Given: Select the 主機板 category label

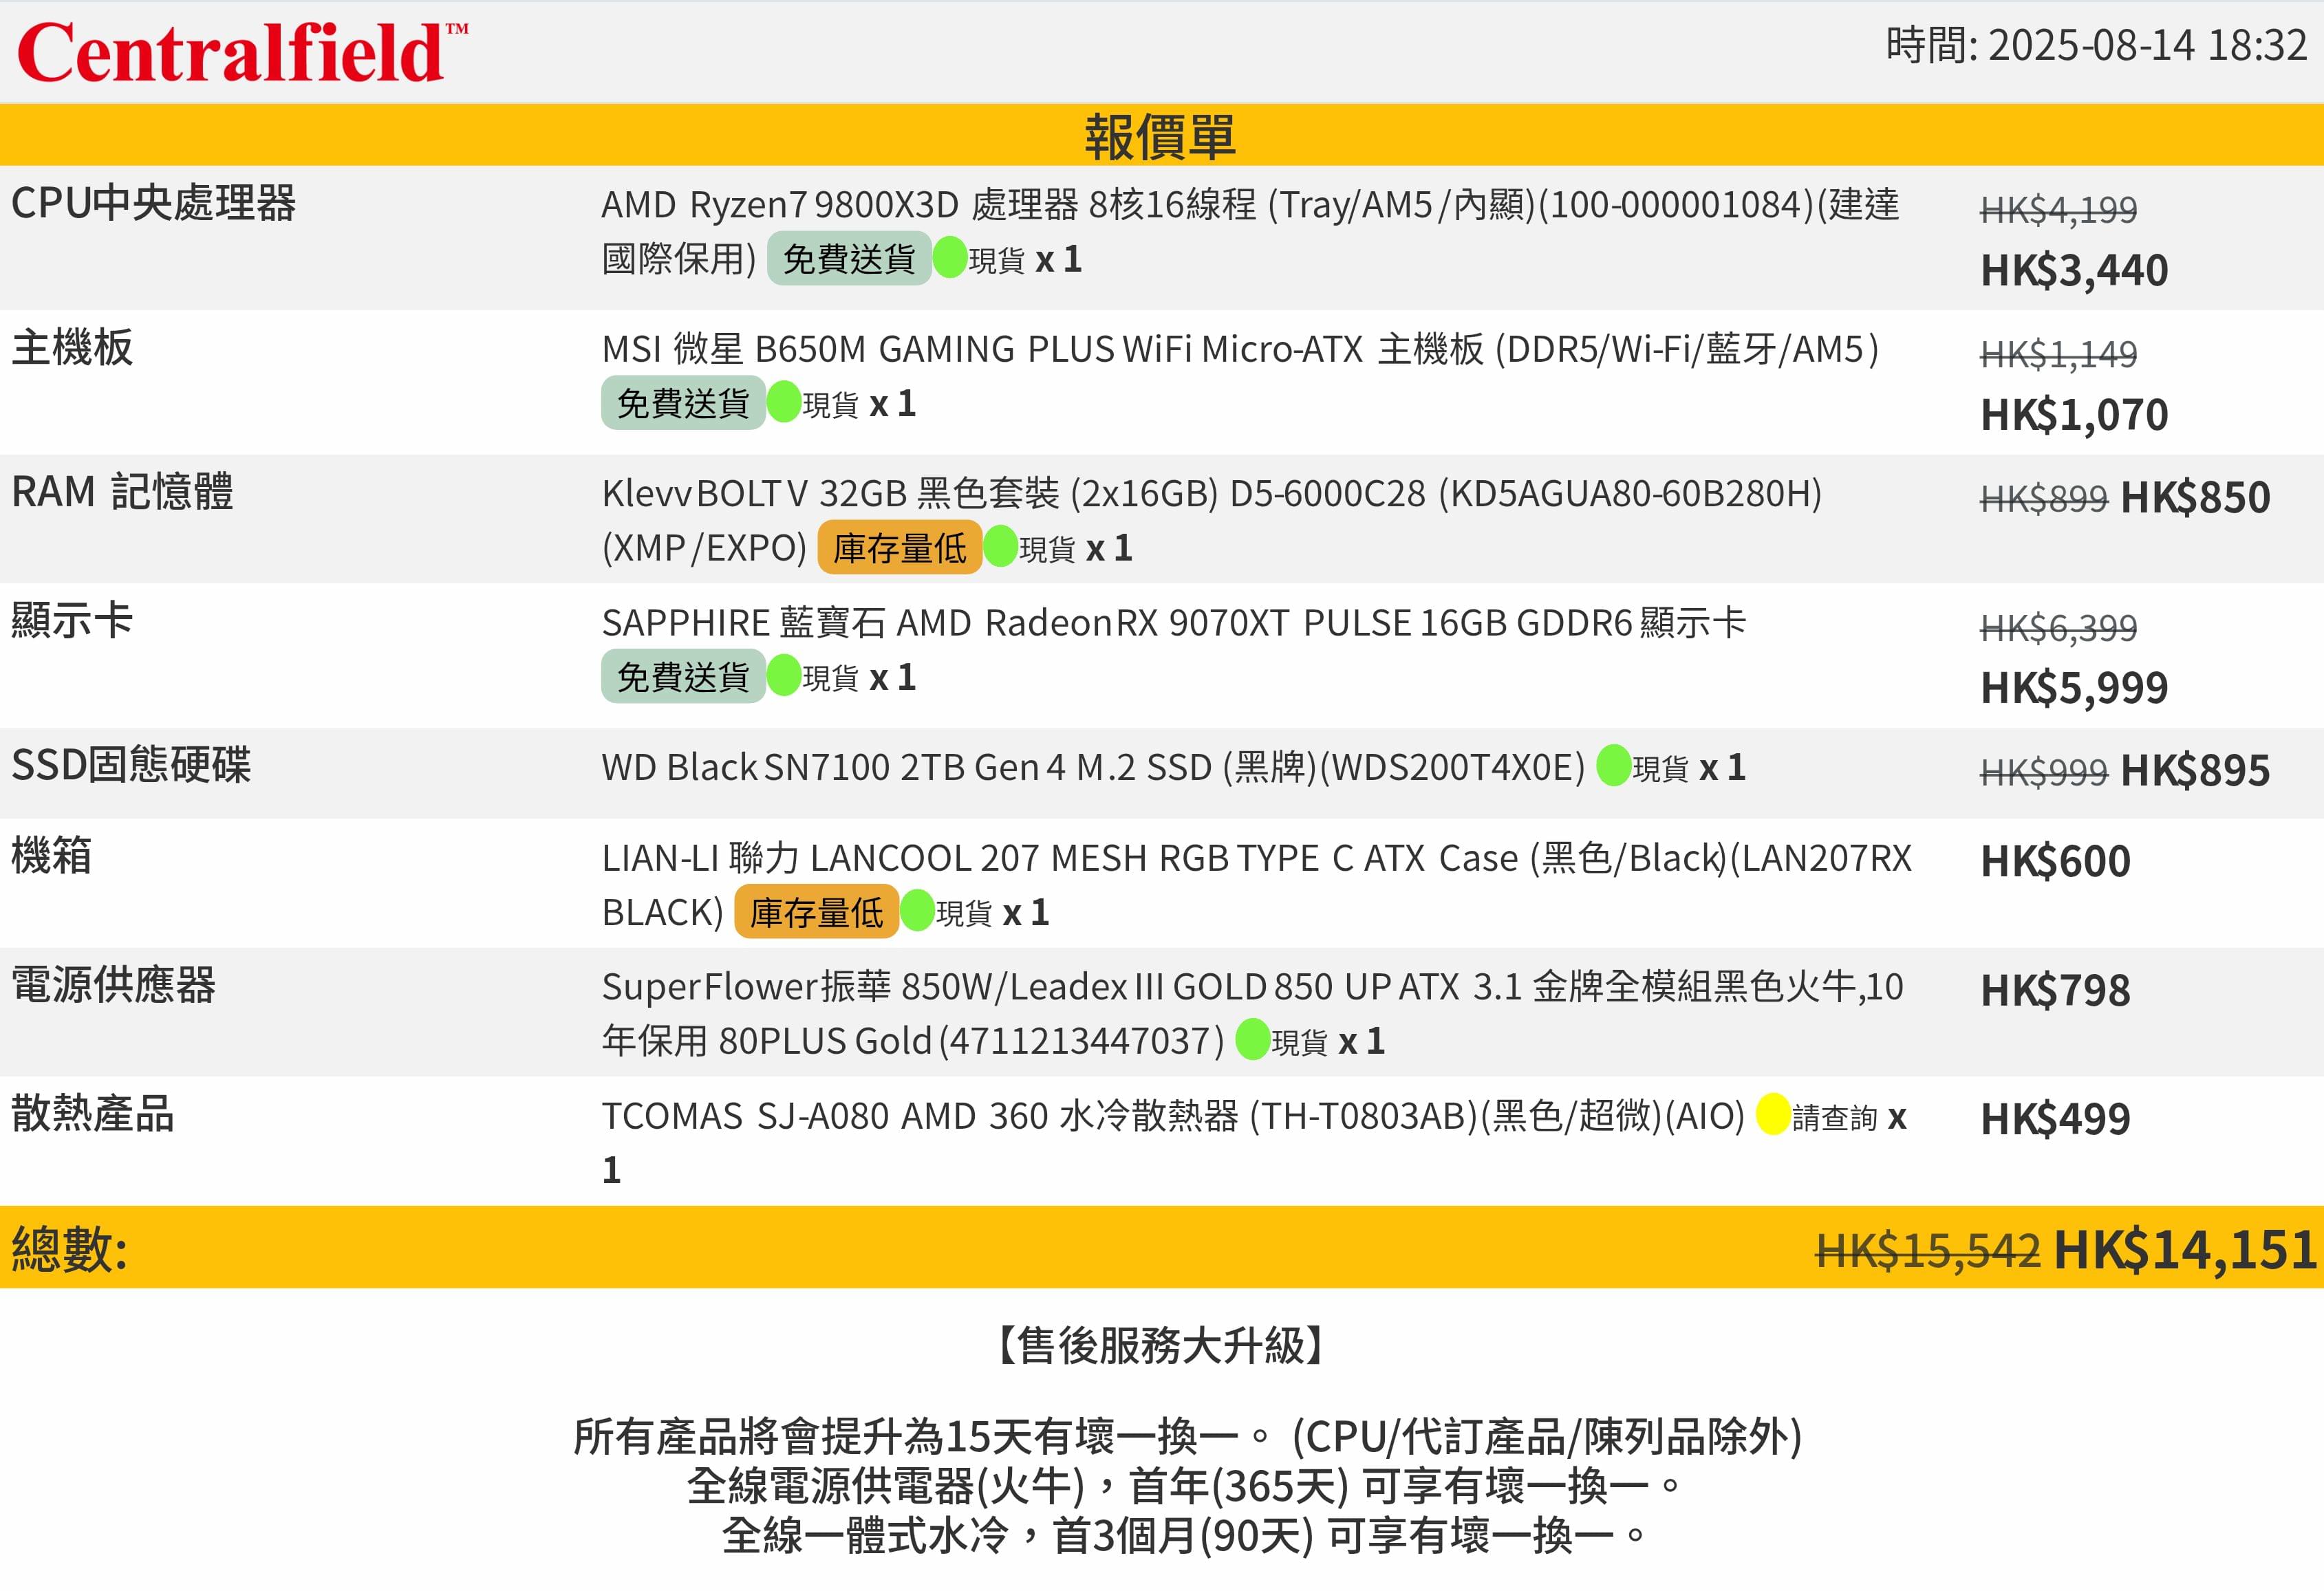Looking at the screenshot, I should [72, 347].
